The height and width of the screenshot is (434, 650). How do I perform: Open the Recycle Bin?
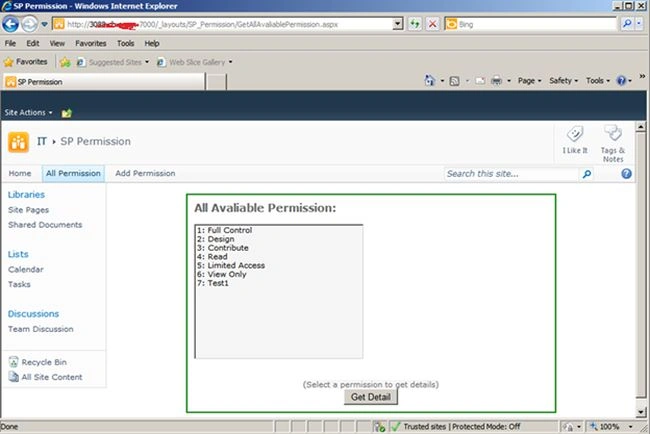click(38, 362)
